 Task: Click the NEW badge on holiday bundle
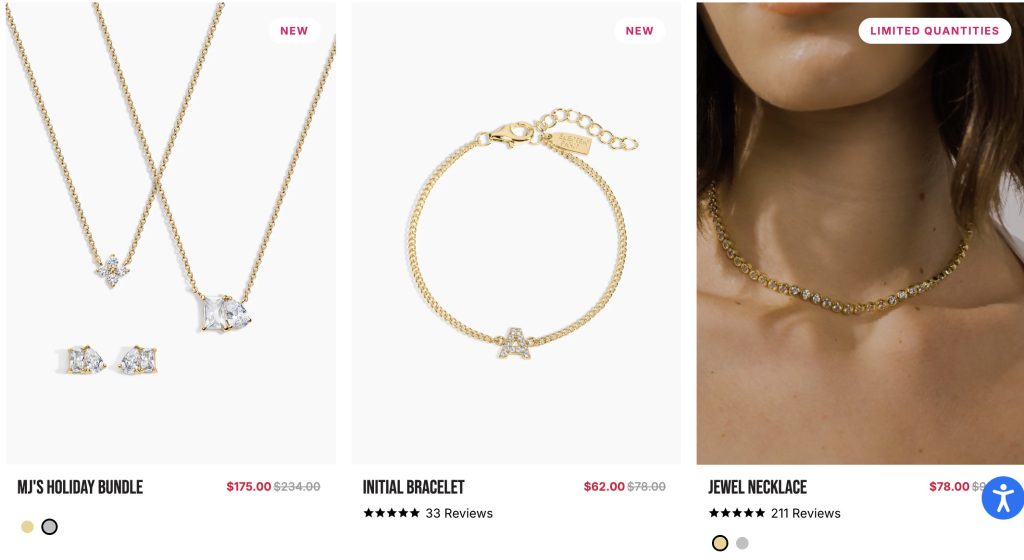click(x=294, y=31)
